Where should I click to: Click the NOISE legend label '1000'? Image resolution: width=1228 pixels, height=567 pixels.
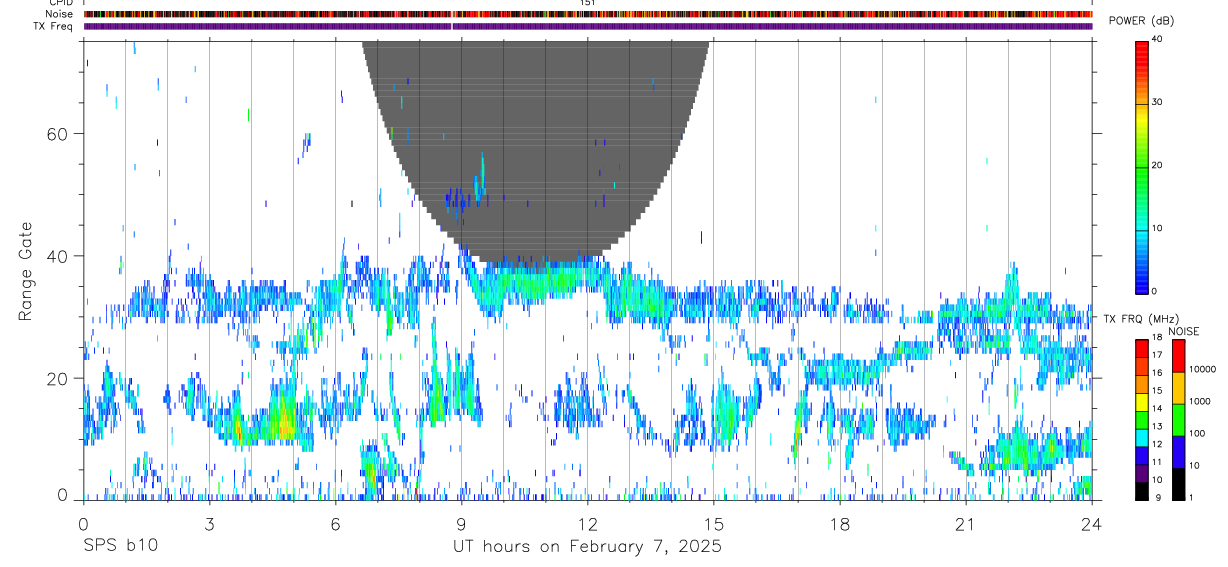pyautogui.click(x=1198, y=401)
